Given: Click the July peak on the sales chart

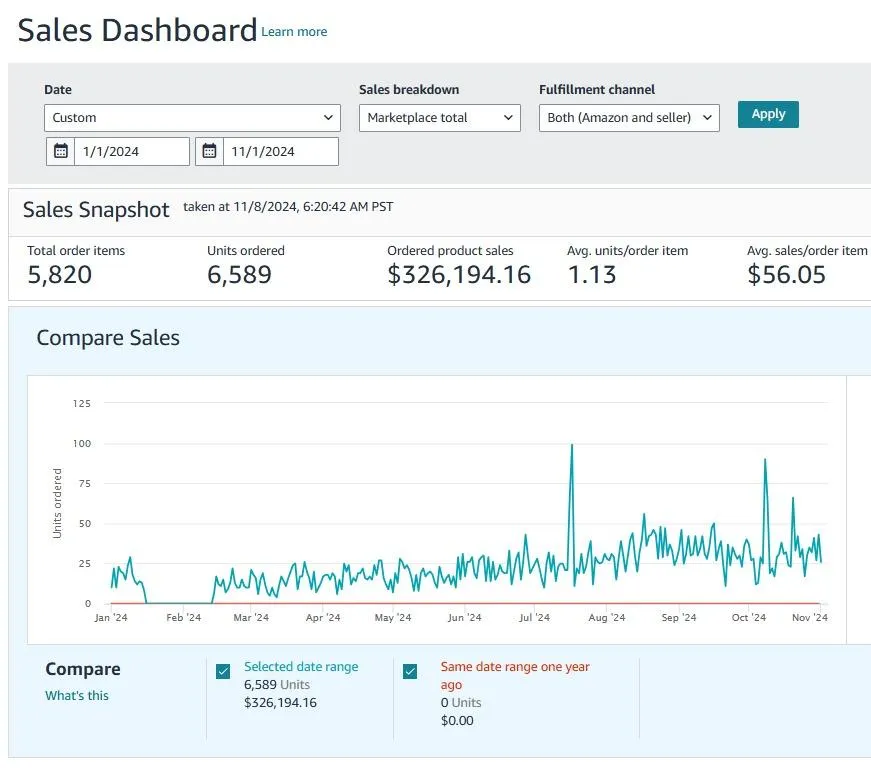Looking at the screenshot, I should (571, 445).
